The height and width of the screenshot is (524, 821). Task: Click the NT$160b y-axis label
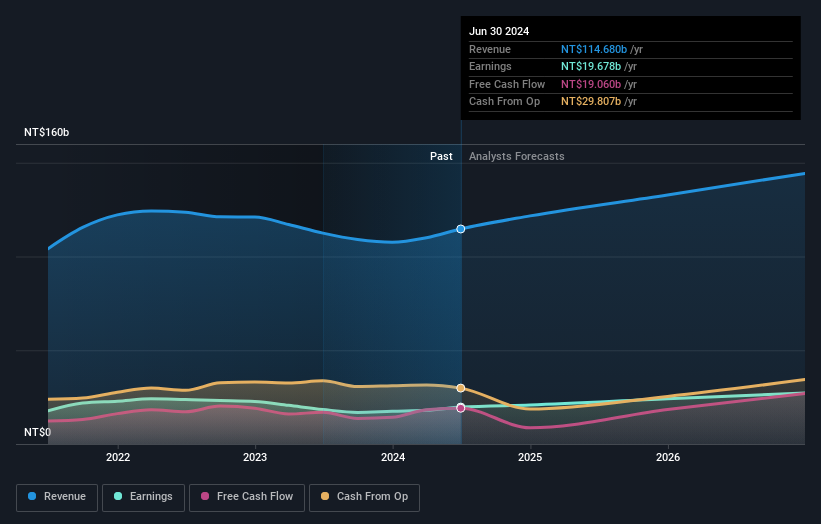[x=47, y=132]
